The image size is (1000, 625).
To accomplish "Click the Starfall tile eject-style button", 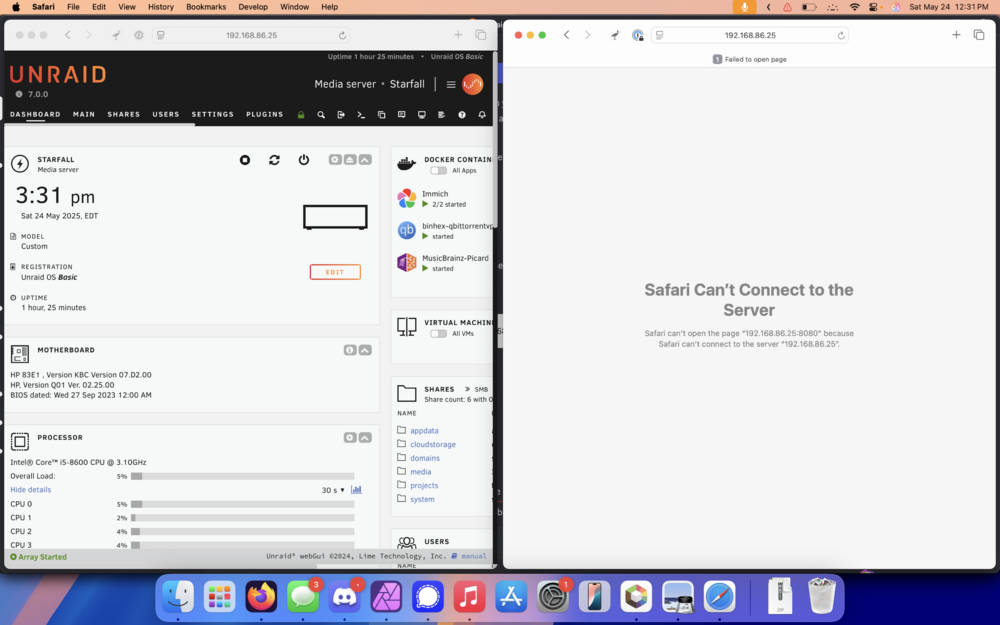I will pyautogui.click(x=350, y=159).
